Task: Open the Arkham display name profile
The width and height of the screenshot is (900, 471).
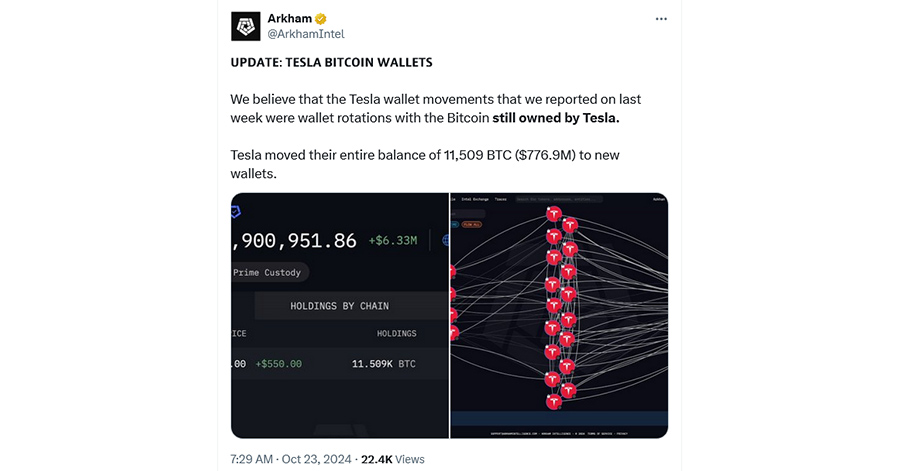Action: [290, 18]
